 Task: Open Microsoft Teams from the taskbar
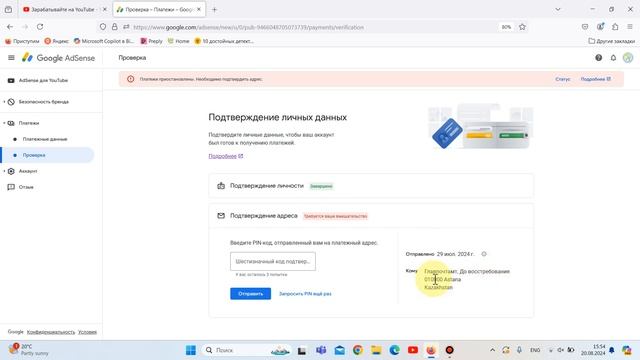[x=321, y=350]
